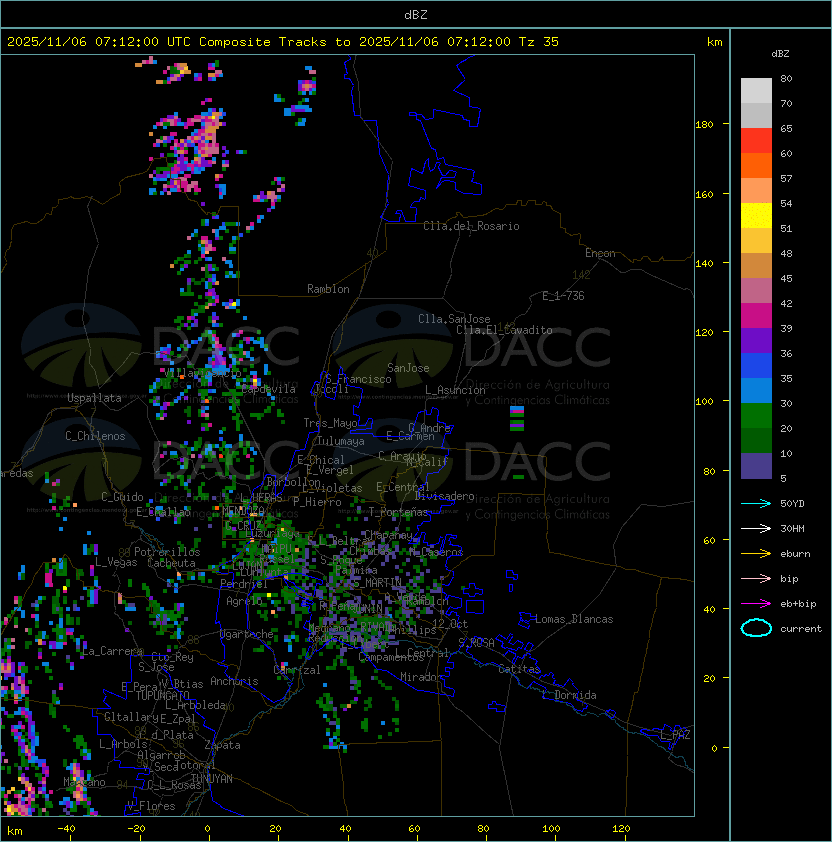Click the '-20' km tick on bottom axis
832x842 pixels.
(136, 829)
